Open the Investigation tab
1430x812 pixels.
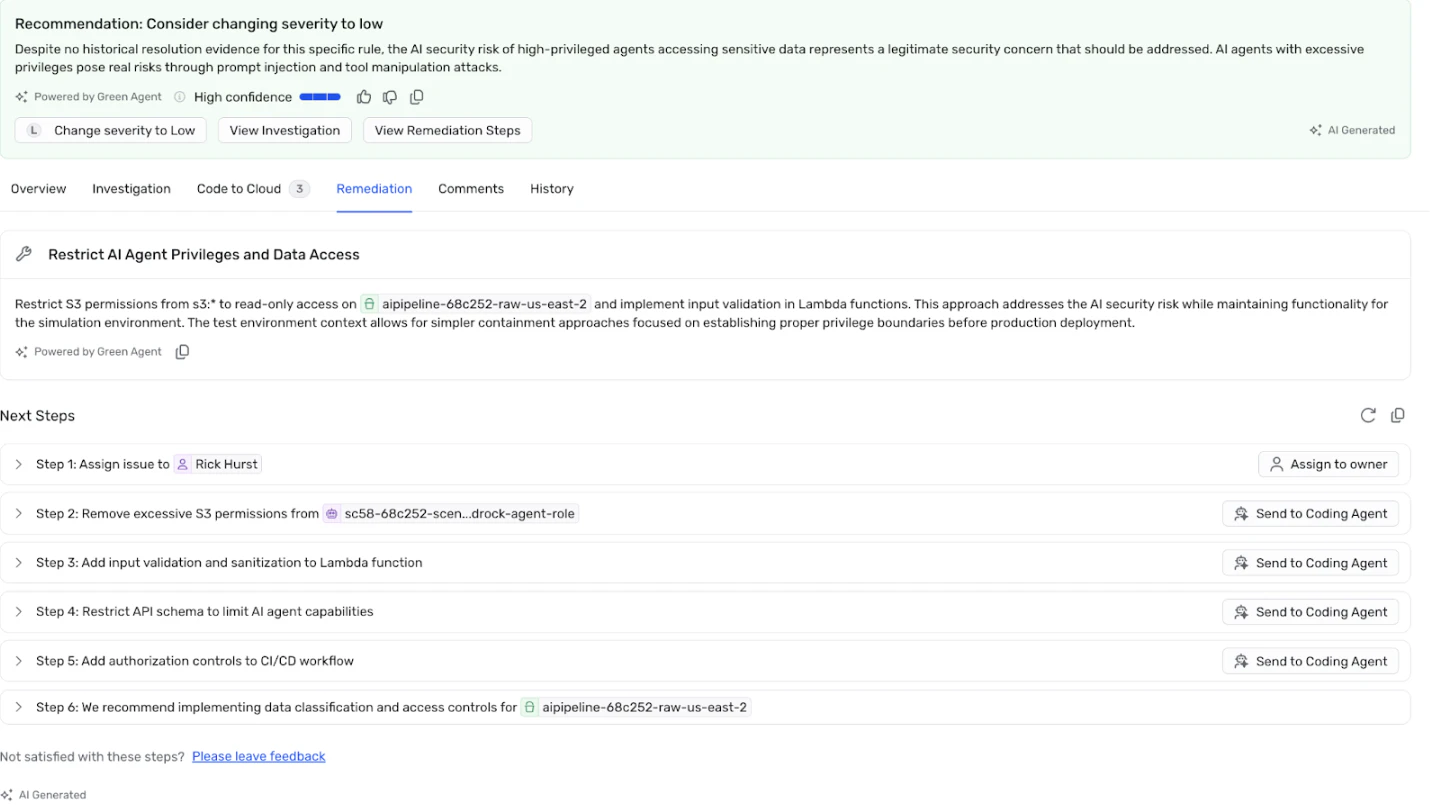(x=131, y=189)
